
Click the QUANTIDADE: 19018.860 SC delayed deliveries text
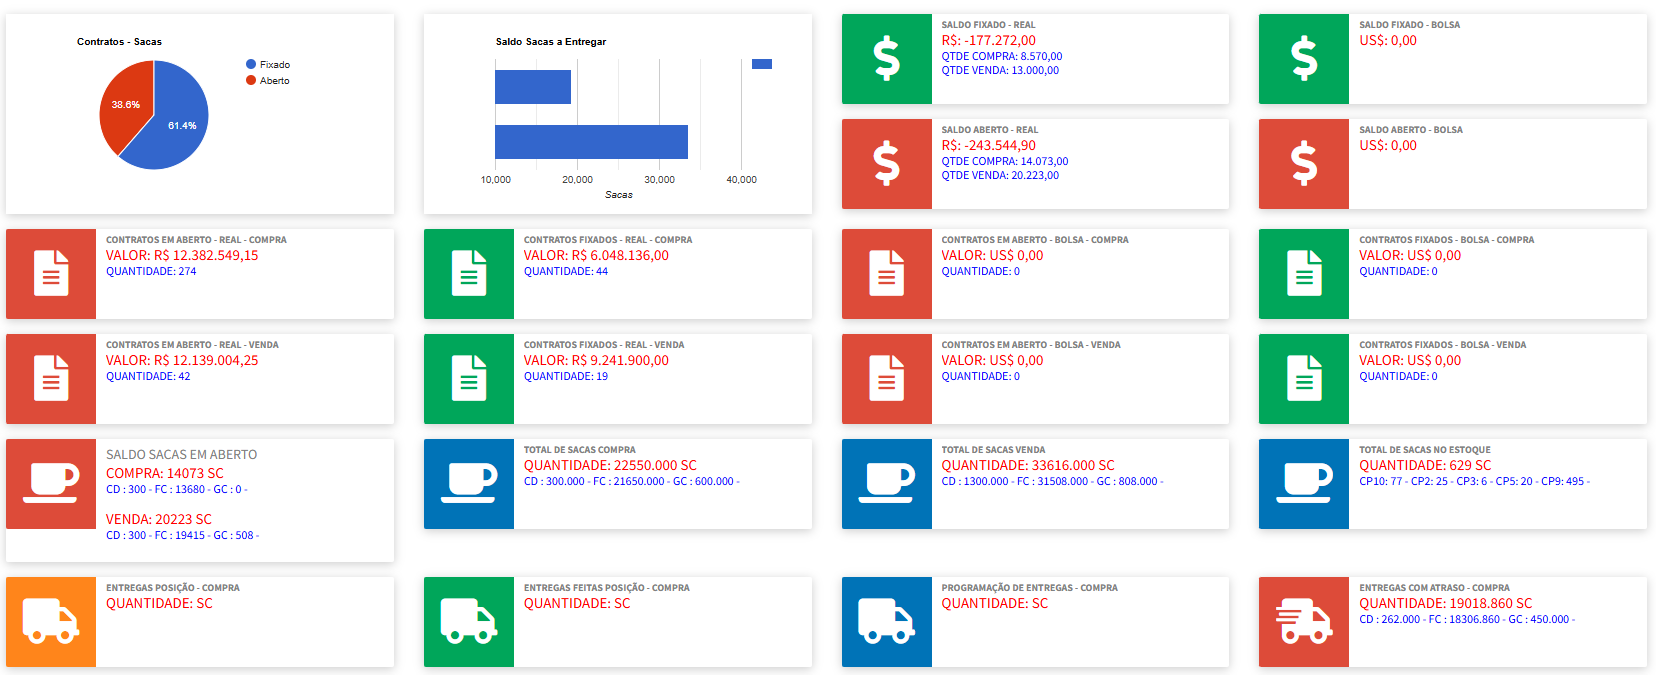[x=1445, y=604]
